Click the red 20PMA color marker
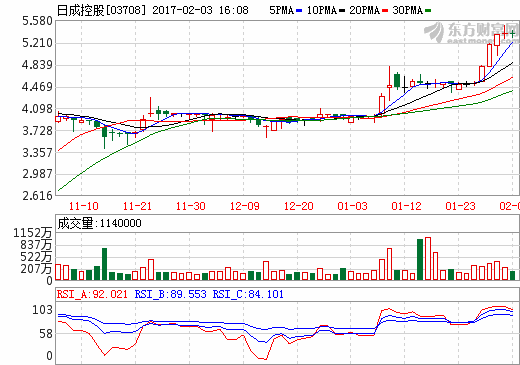The image size is (520, 365). (385, 11)
